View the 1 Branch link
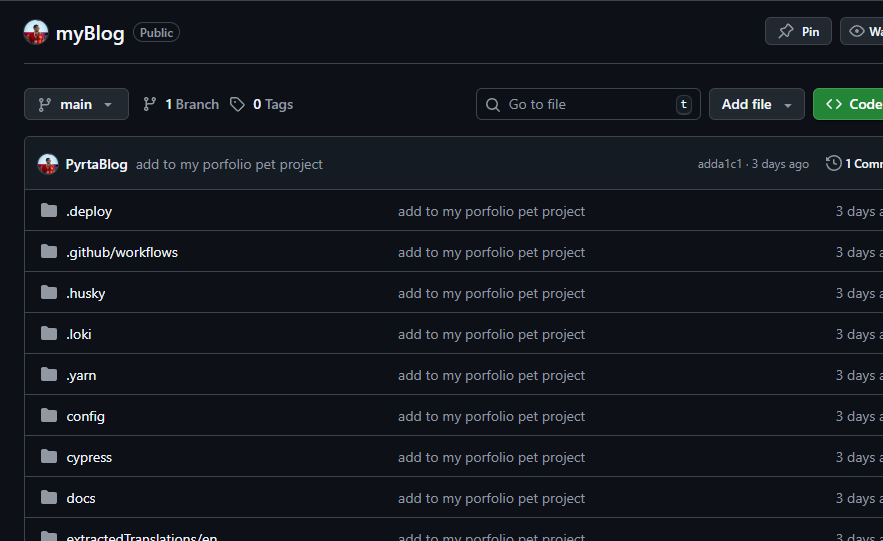883x541 pixels. click(181, 104)
